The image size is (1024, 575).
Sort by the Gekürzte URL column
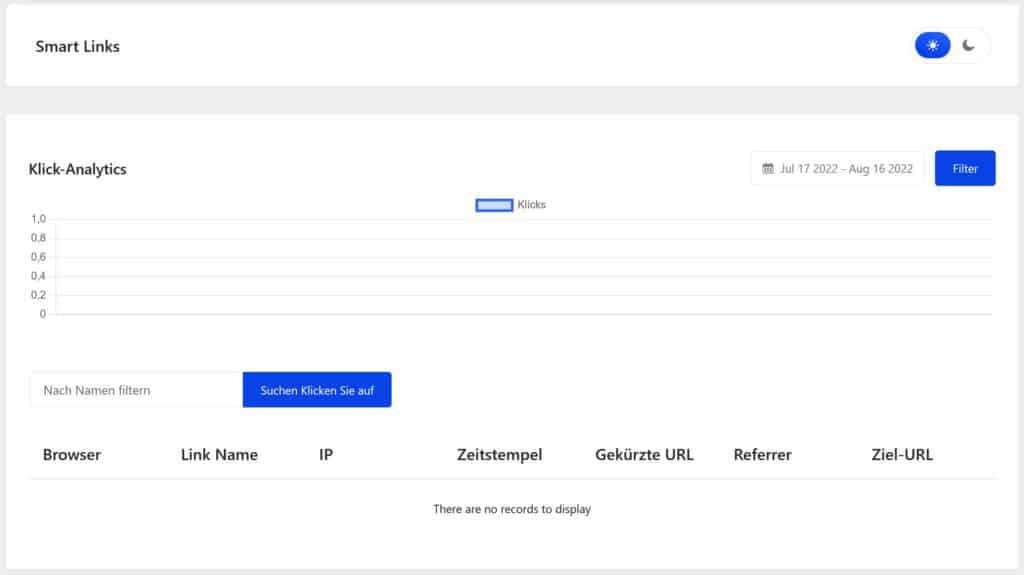click(x=645, y=455)
